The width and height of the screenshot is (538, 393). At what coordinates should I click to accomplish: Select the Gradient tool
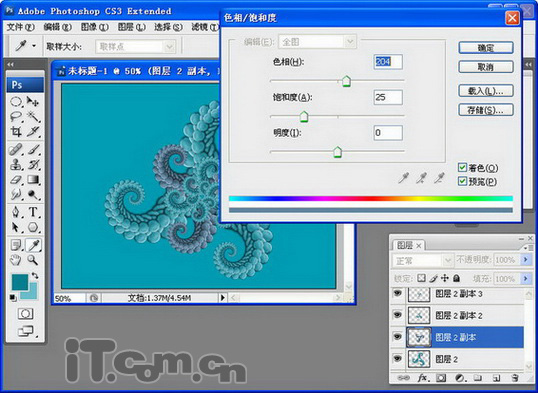33,180
